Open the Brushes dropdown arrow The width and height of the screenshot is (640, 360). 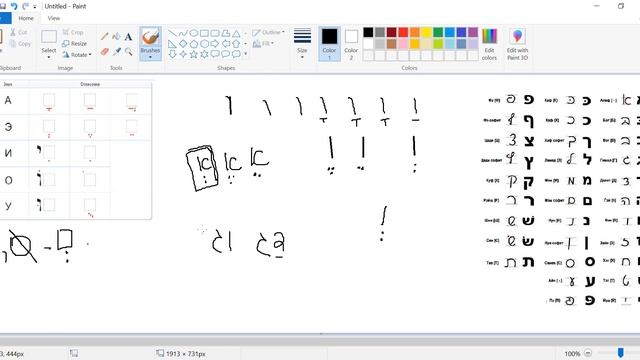[x=150, y=57]
